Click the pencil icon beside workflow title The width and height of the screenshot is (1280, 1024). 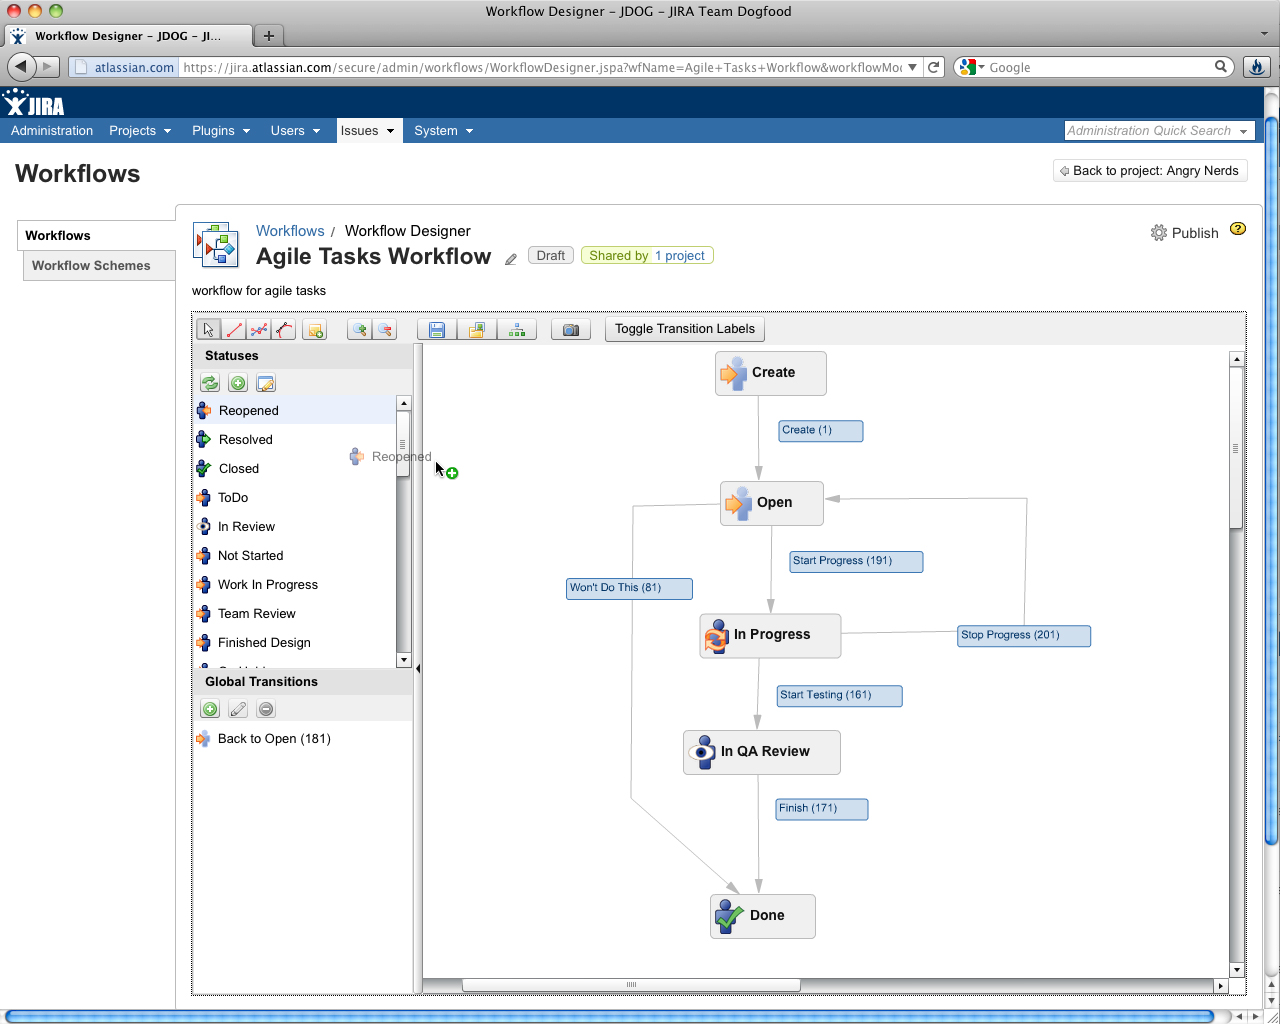pyautogui.click(x=511, y=259)
